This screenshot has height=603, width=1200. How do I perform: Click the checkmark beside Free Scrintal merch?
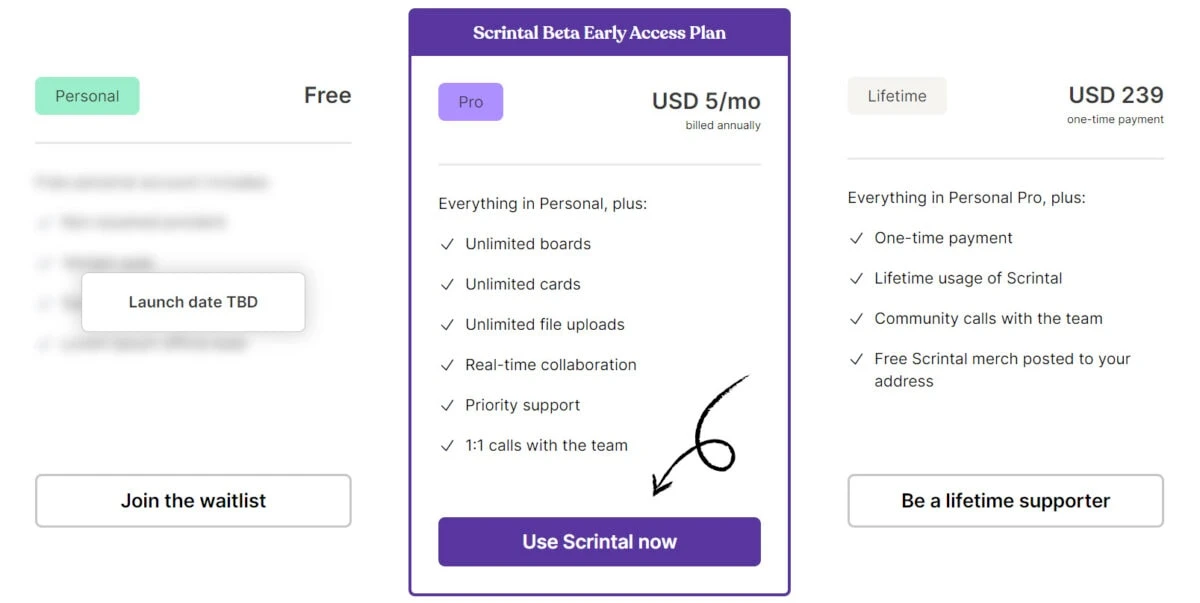coord(856,359)
